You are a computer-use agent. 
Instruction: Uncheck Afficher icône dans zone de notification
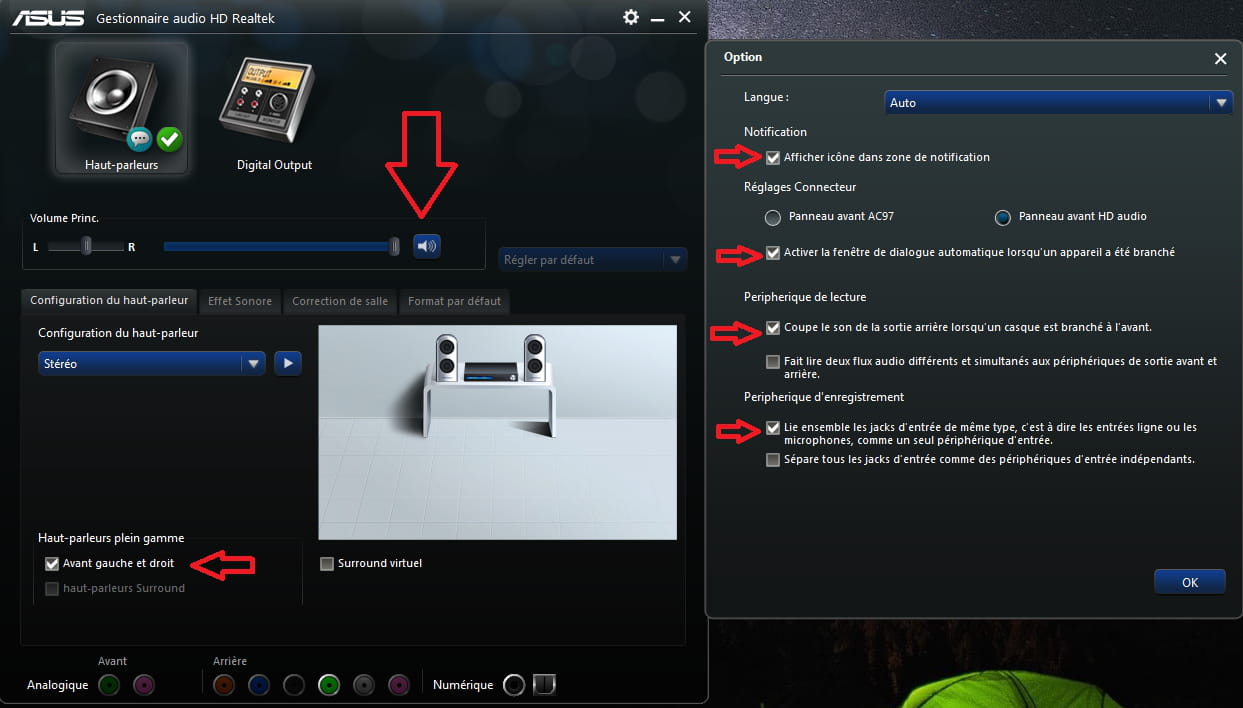(773, 158)
